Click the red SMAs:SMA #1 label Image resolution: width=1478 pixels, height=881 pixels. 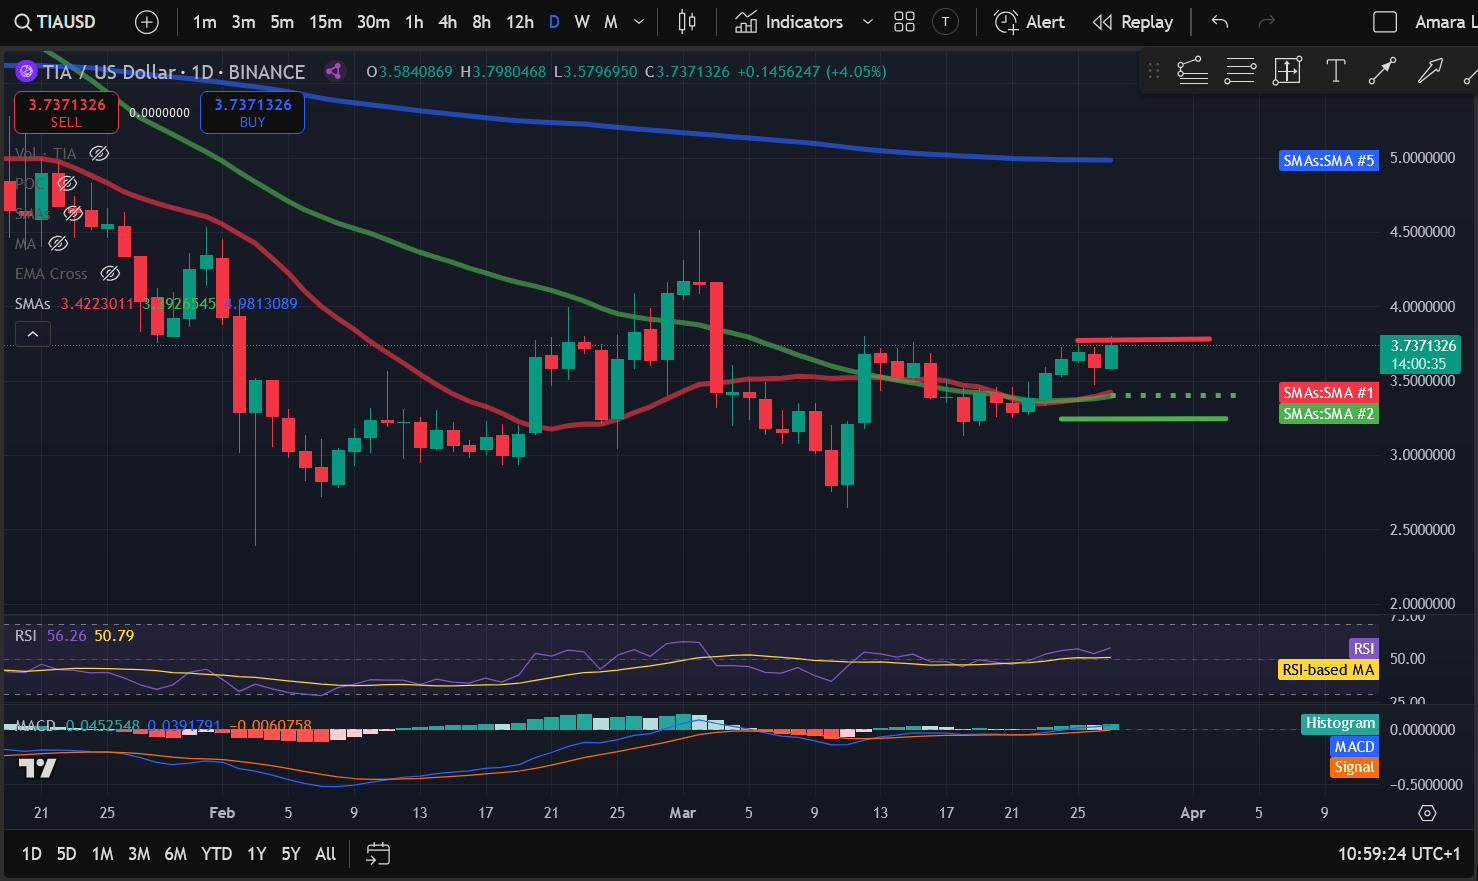click(x=1329, y=393)
